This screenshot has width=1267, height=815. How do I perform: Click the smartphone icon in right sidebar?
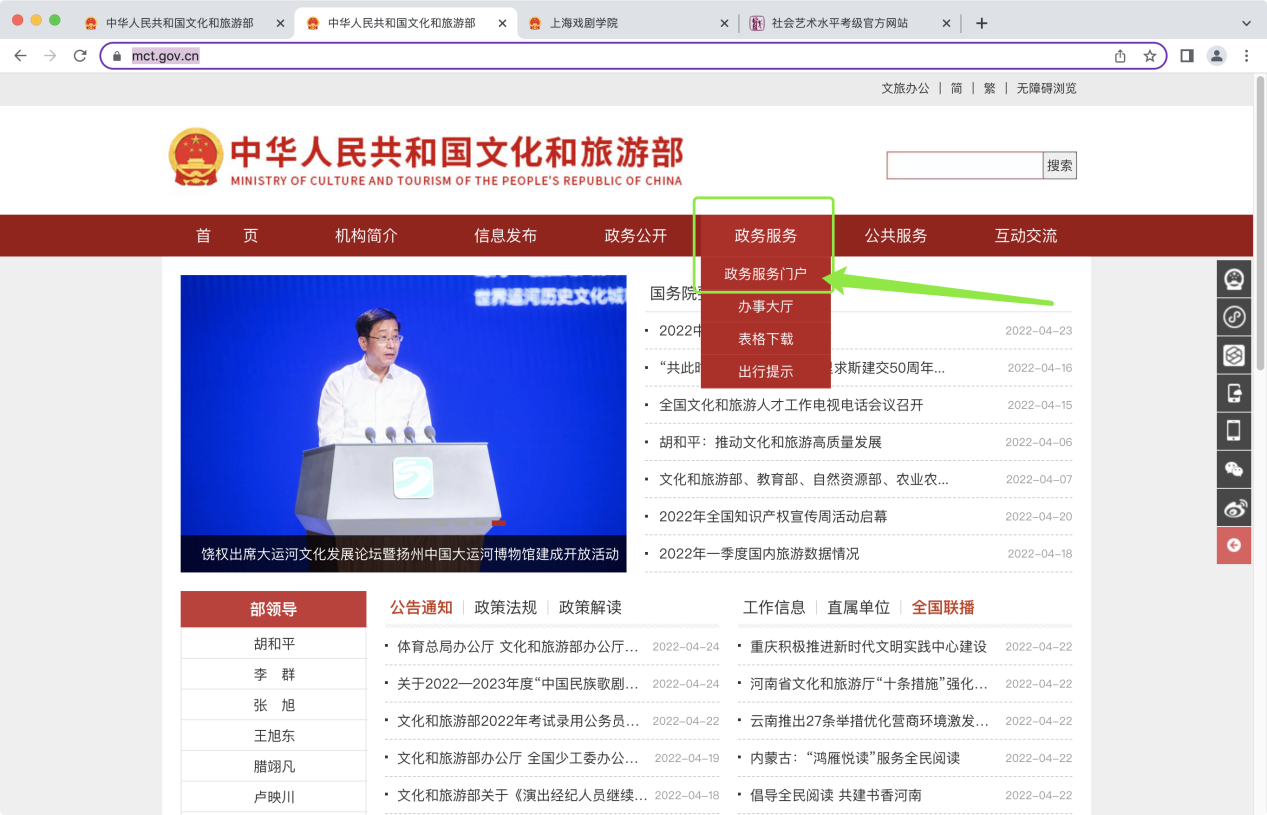[x=1233, y=431]
